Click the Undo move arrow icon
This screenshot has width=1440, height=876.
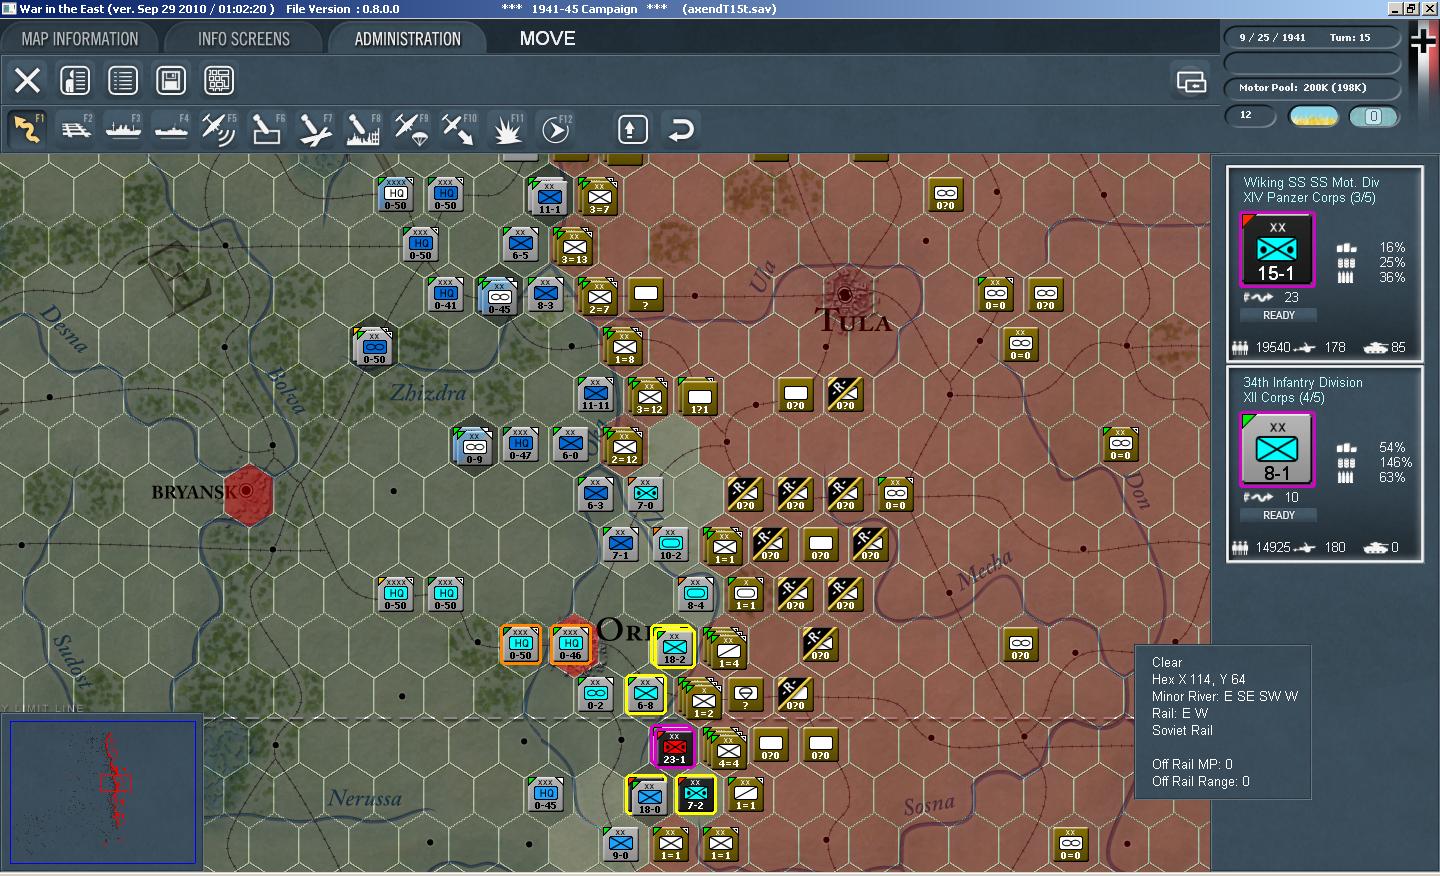coord(681,129)
